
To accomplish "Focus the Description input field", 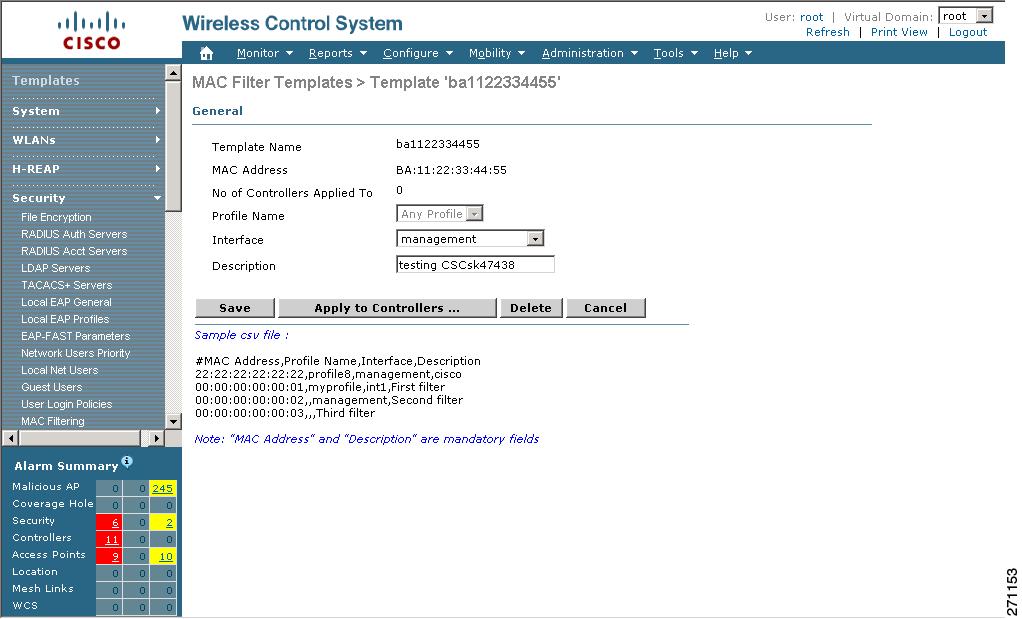I will click(x=475, y=265).
